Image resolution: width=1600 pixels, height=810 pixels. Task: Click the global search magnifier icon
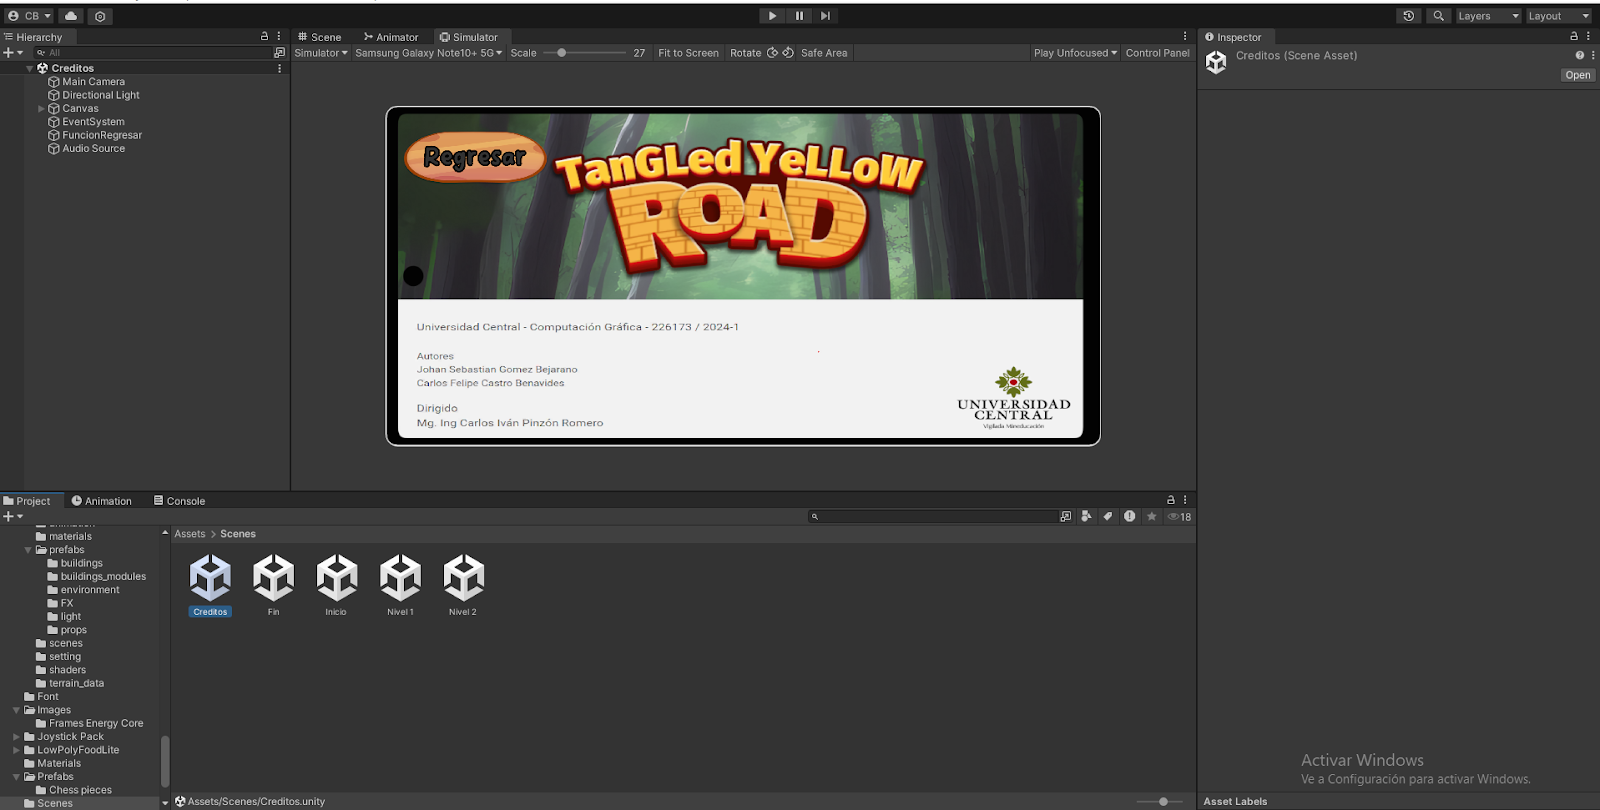(1438, 16)
